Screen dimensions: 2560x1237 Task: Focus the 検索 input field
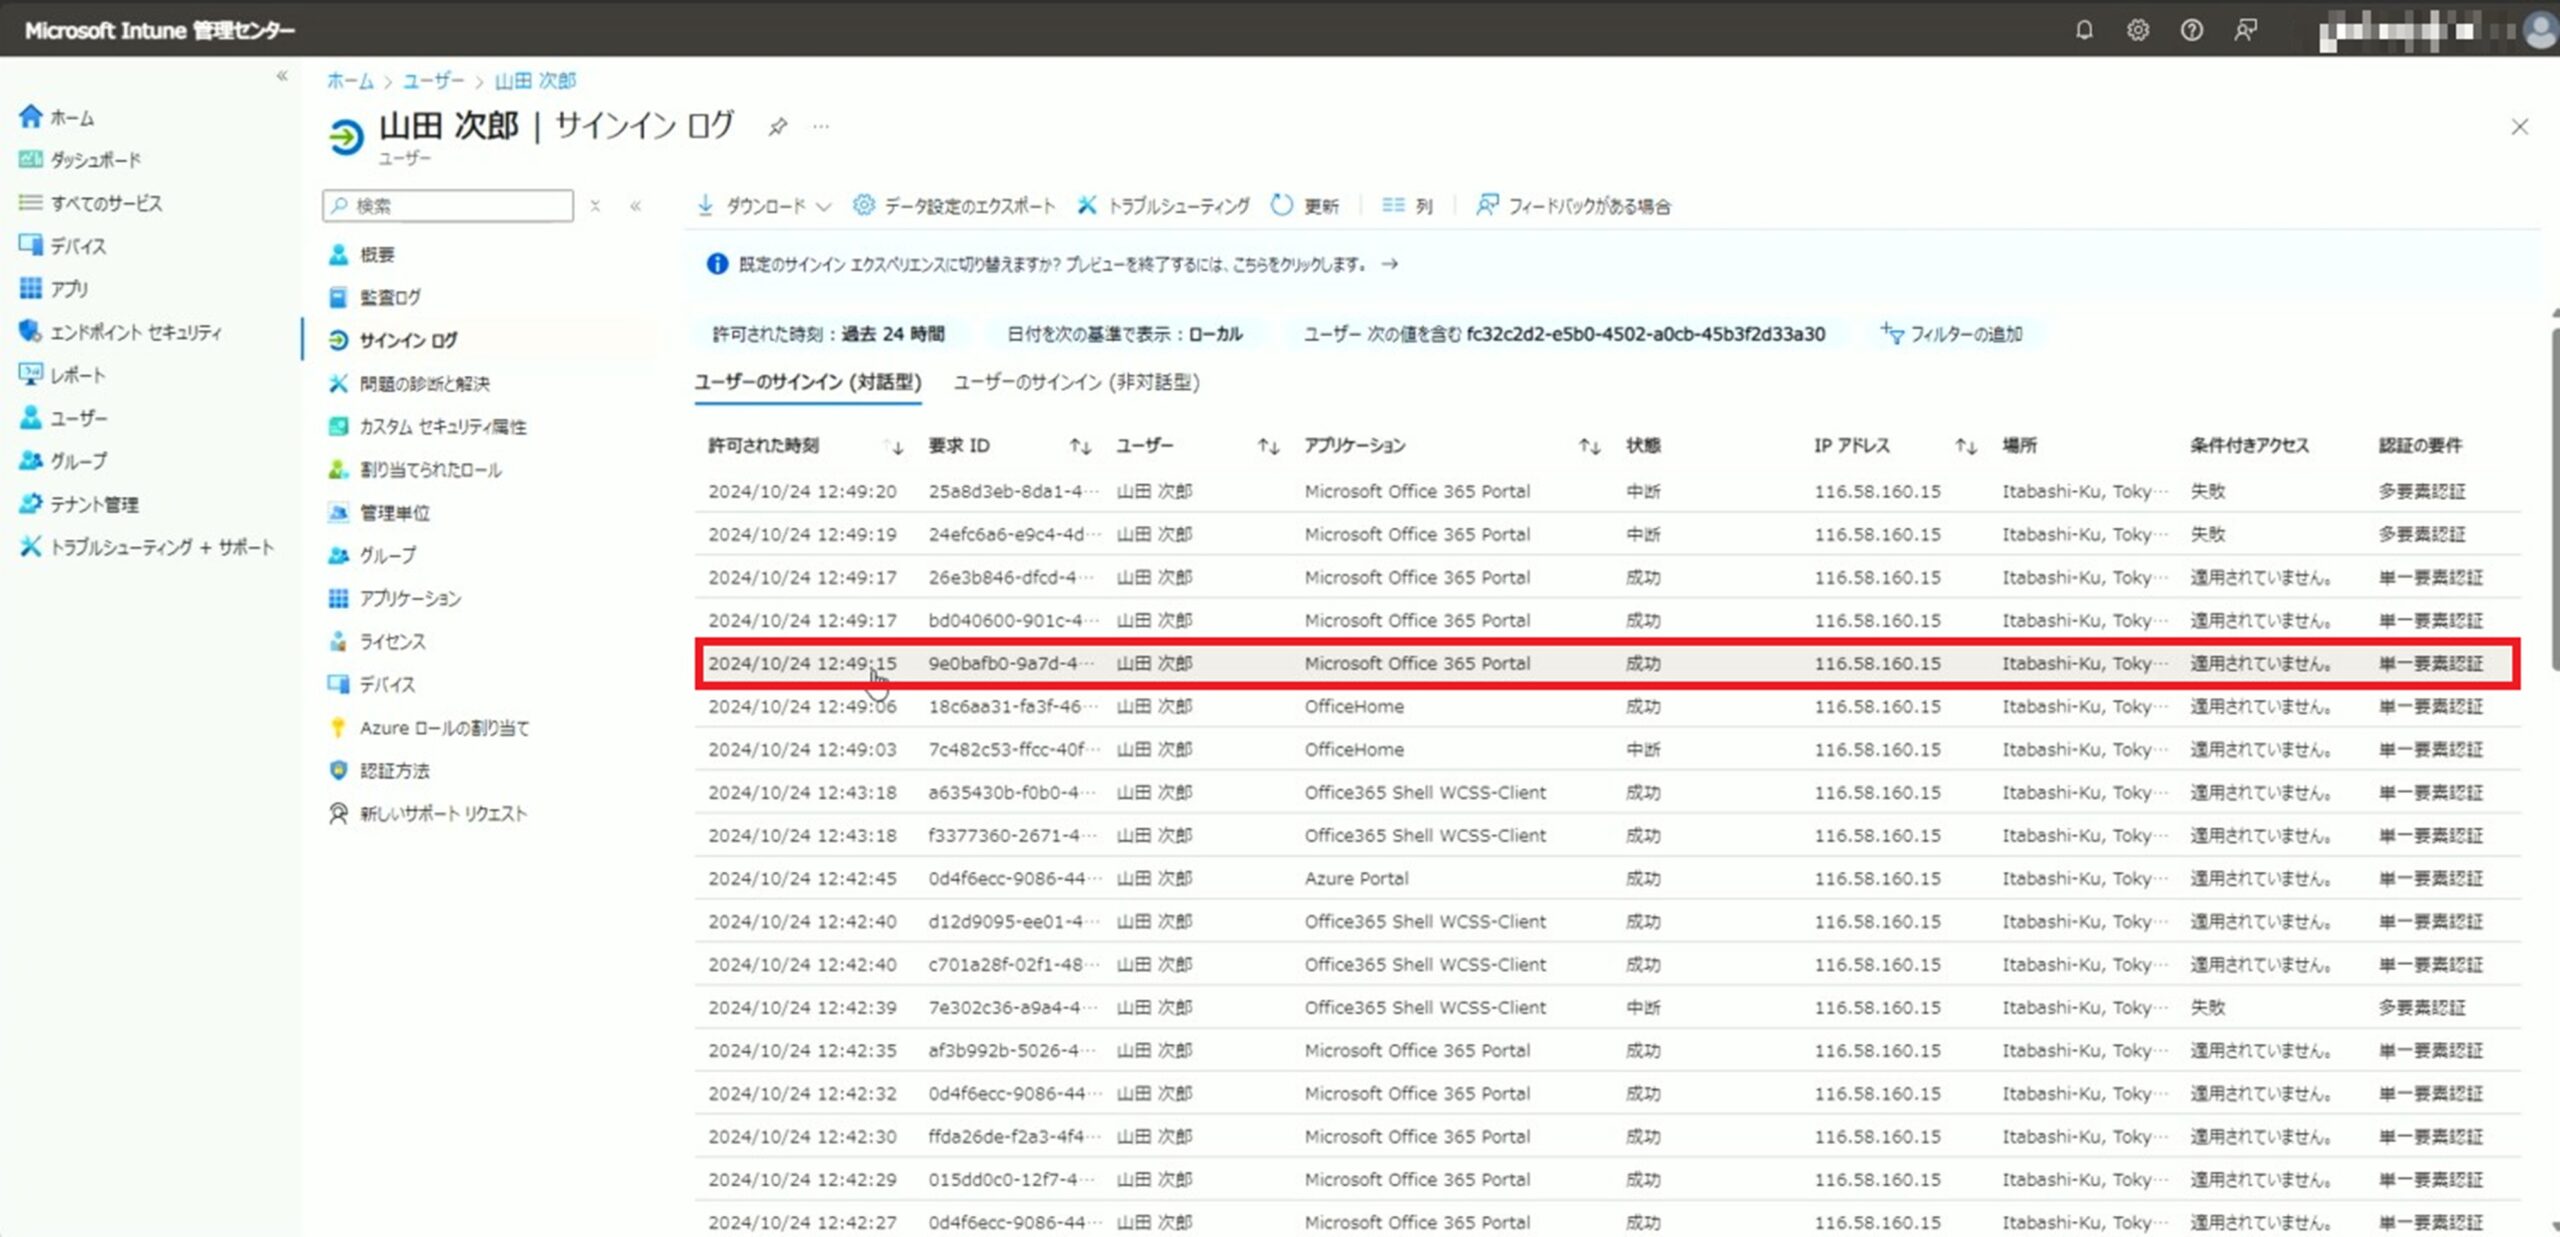448,206
